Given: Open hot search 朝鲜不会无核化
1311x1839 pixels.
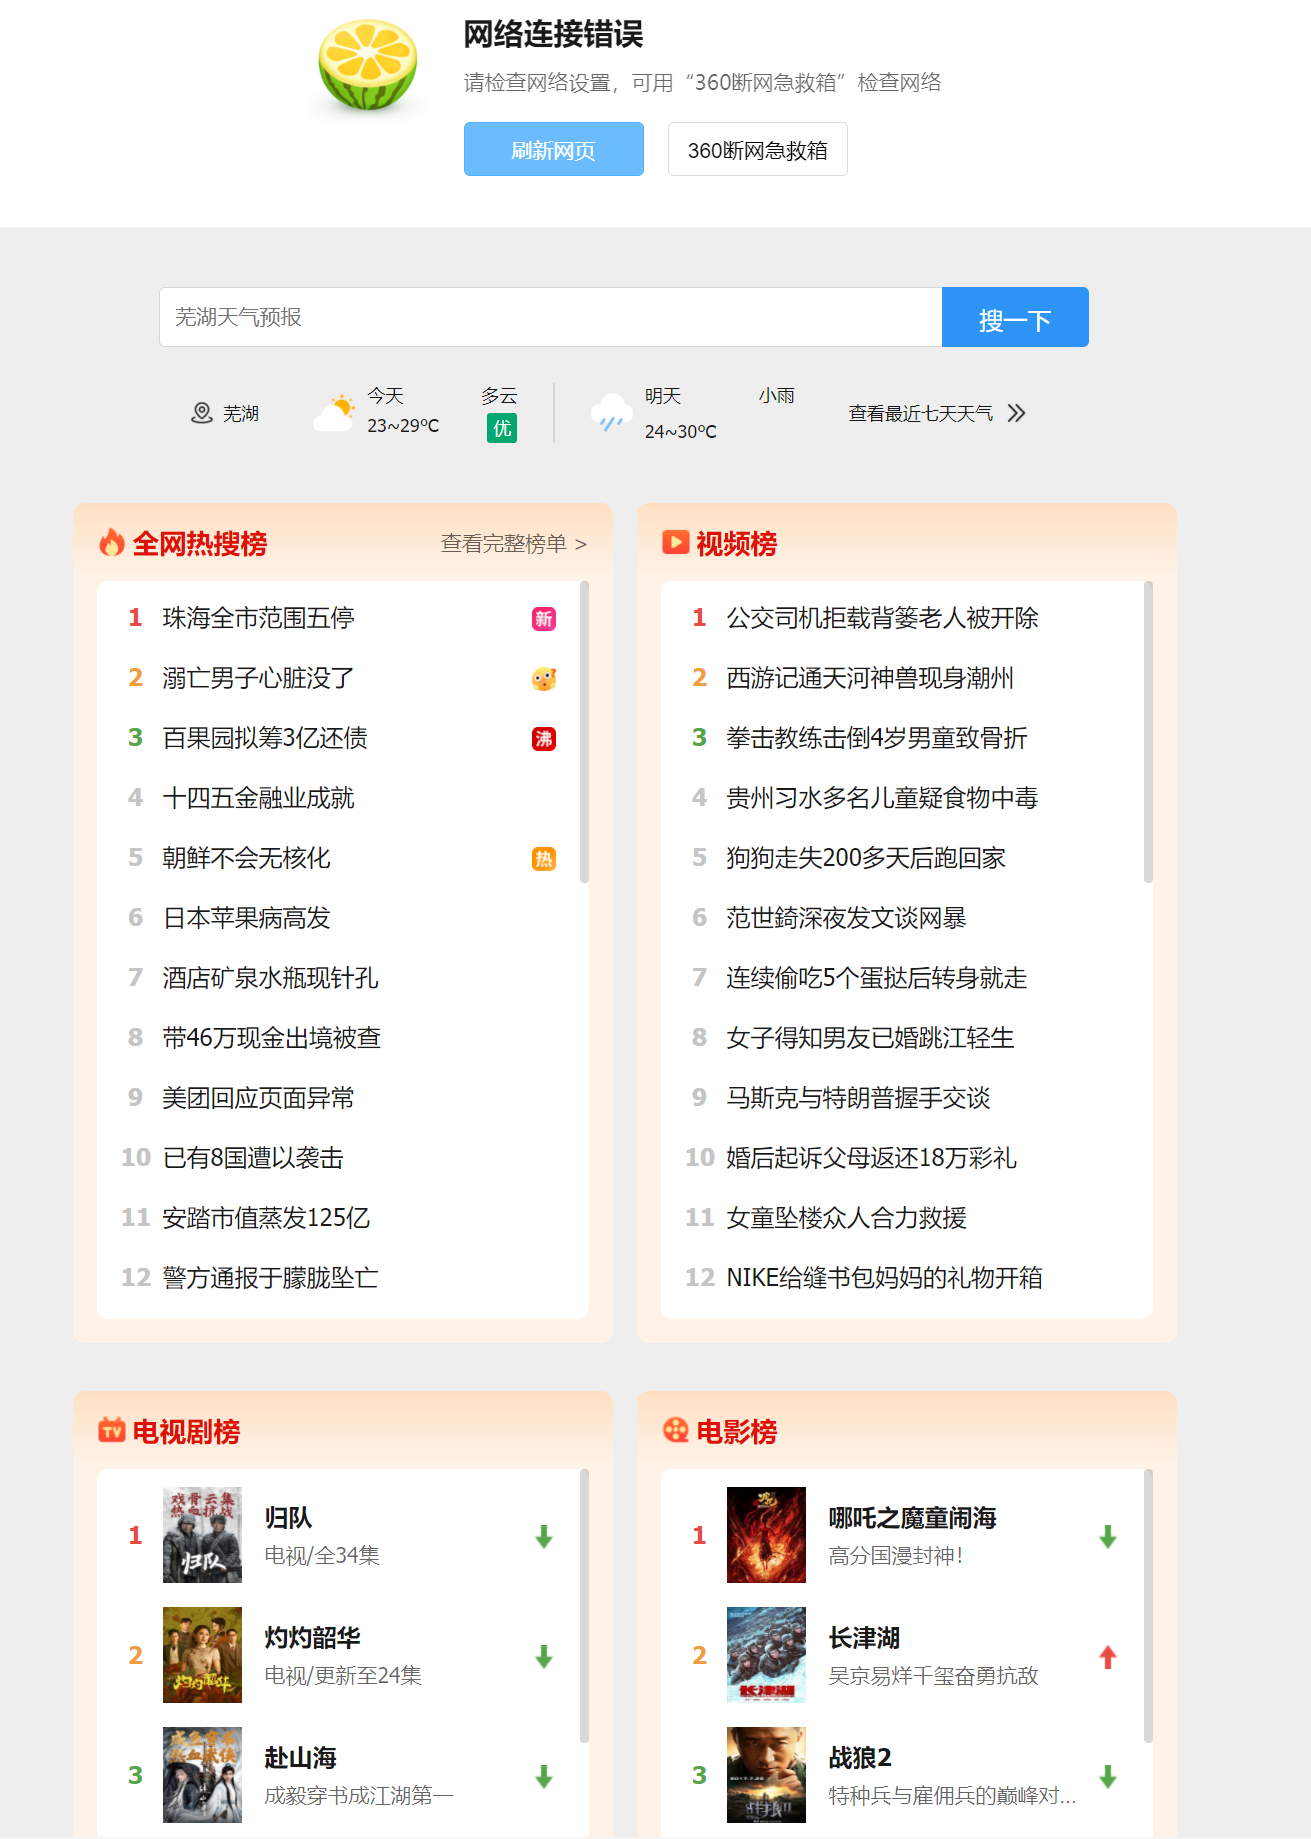Looking at the screenshot, I should [x=247, y=858].
